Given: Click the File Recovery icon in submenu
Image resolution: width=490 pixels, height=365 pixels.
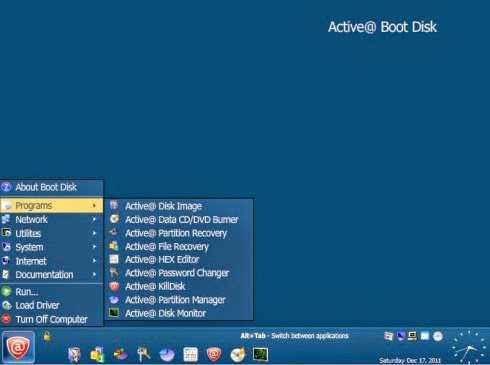Looking at the screenshot, I should (114, 246).
